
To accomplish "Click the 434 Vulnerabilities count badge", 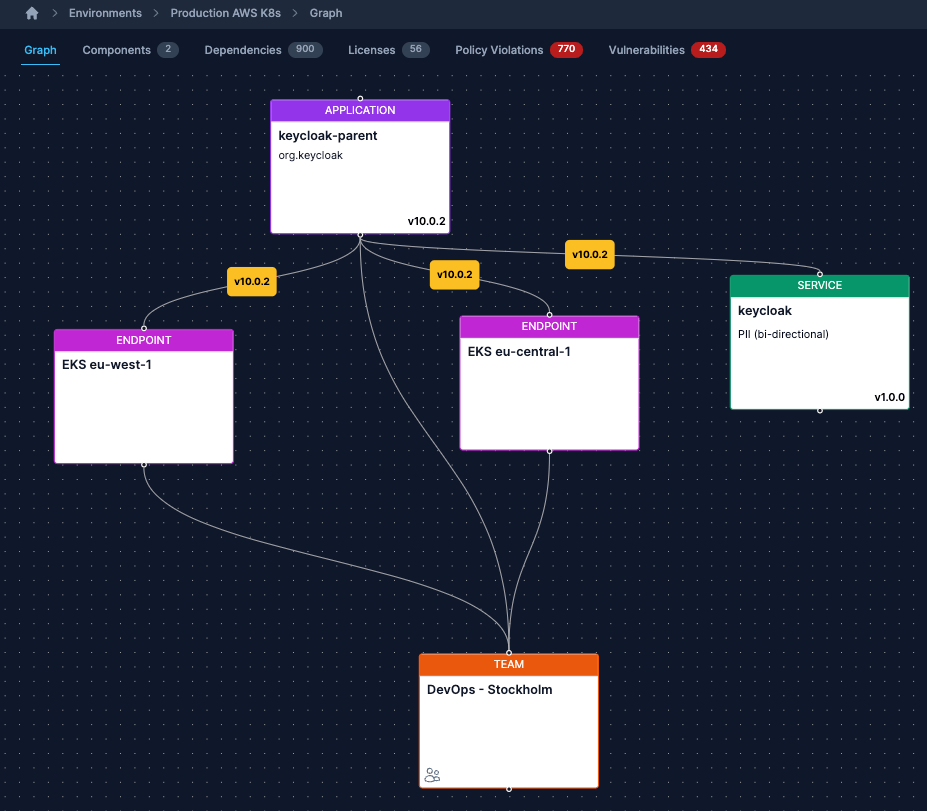I will pos(708,50).
